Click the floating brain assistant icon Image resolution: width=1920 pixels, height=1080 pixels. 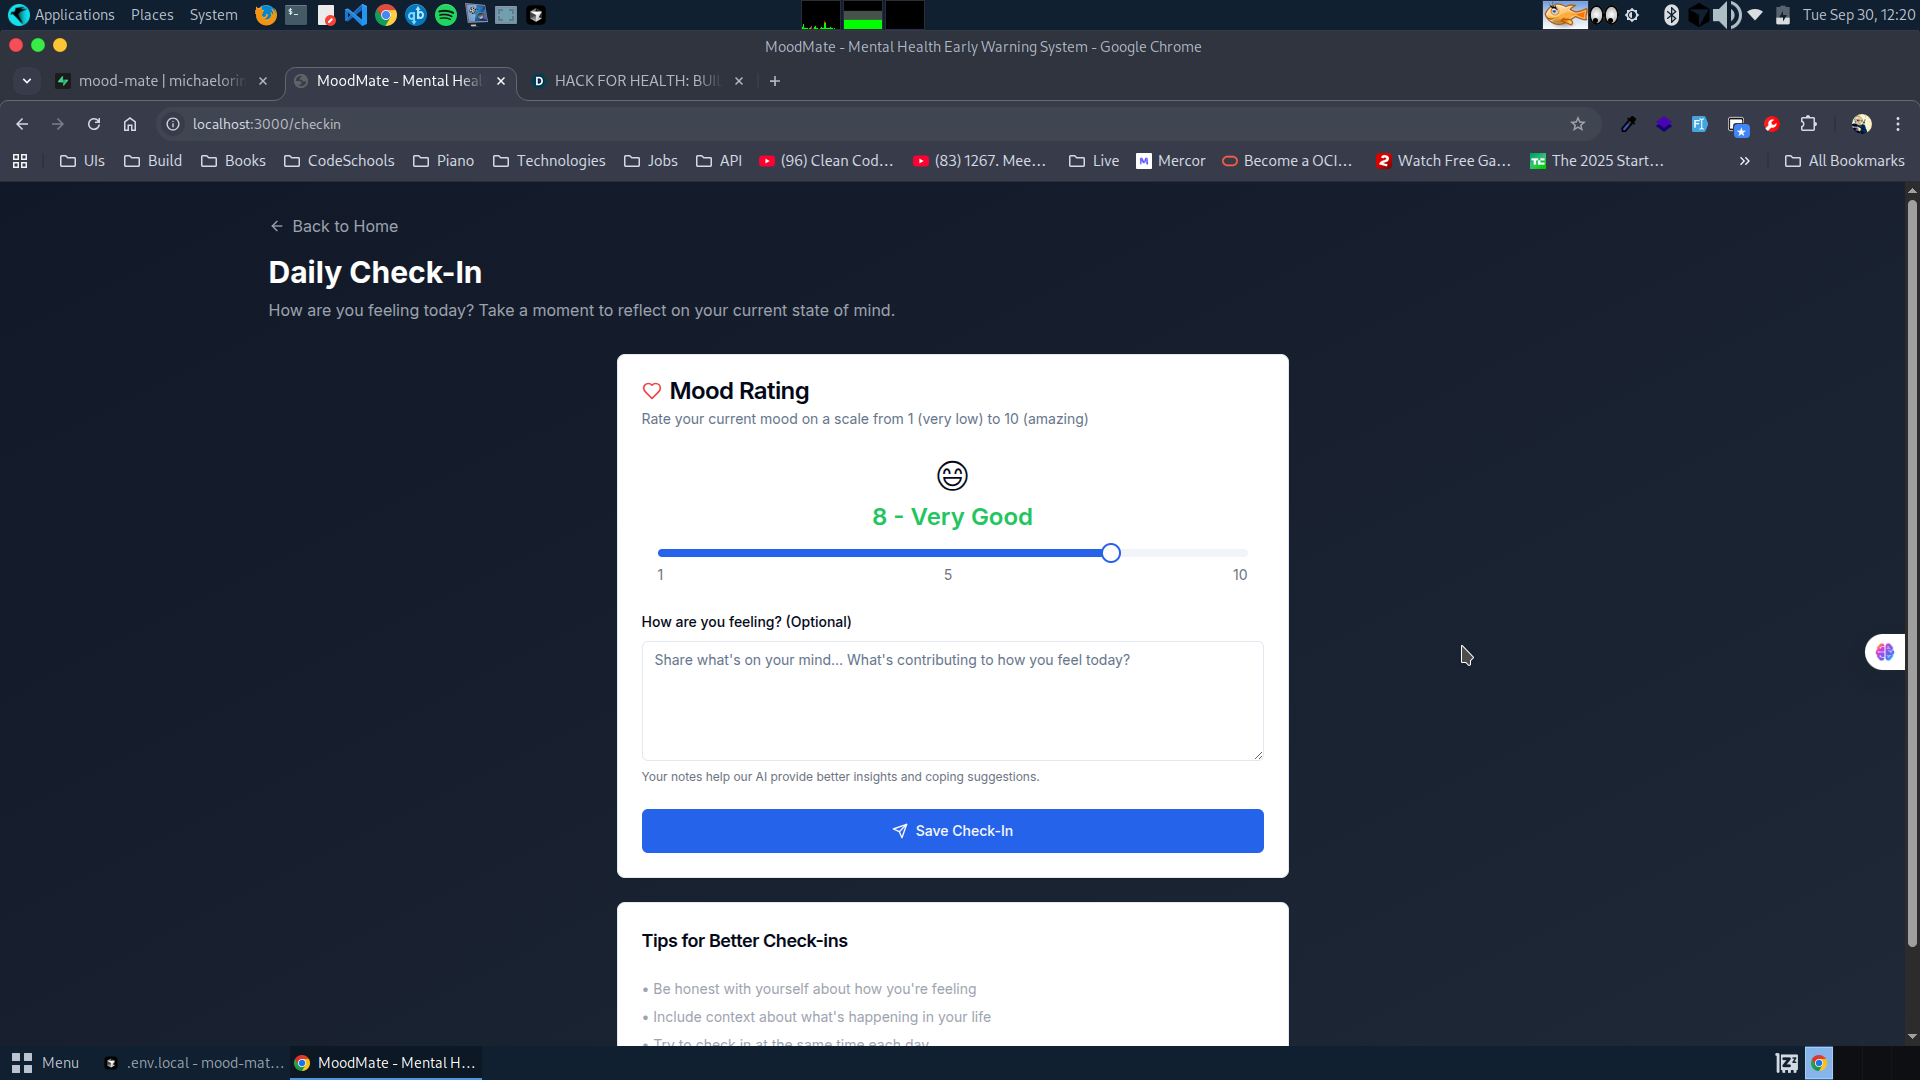pos(1885,652)
